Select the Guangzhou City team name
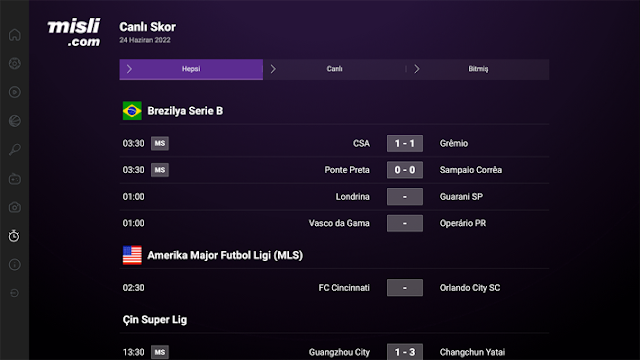This screenshot has height=360, width=640. [x=339, y=352]
